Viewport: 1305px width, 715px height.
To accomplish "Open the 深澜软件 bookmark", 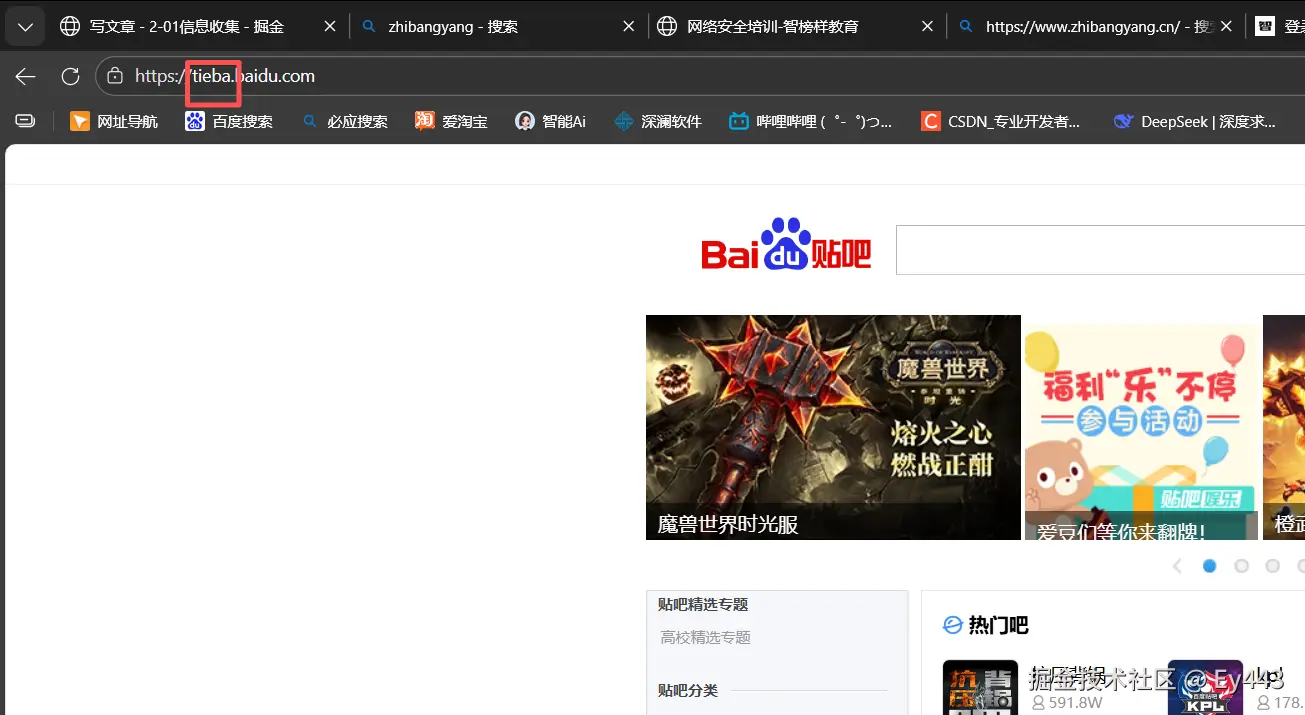I will point(658,121).
